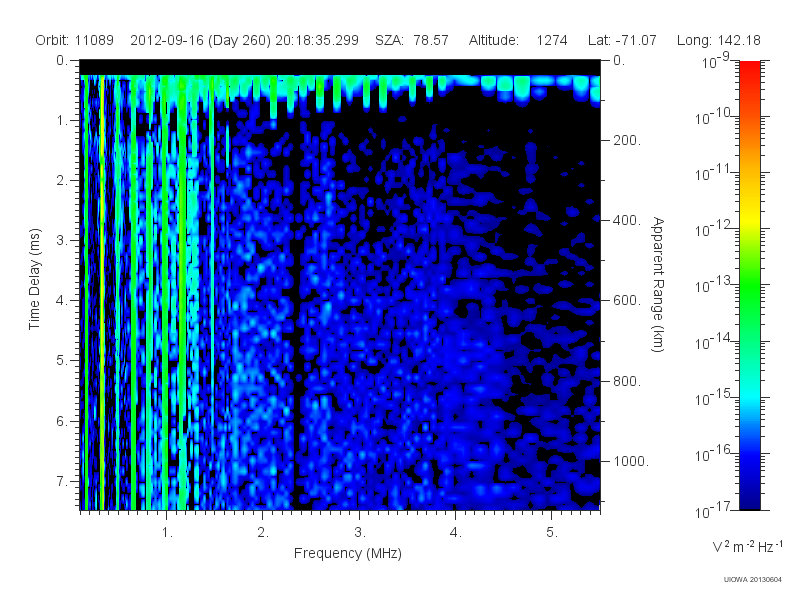Viewport: 800px width, 600px height.
Task: Click the Apparent Range (km) axis title
Action: coord(658,284)
